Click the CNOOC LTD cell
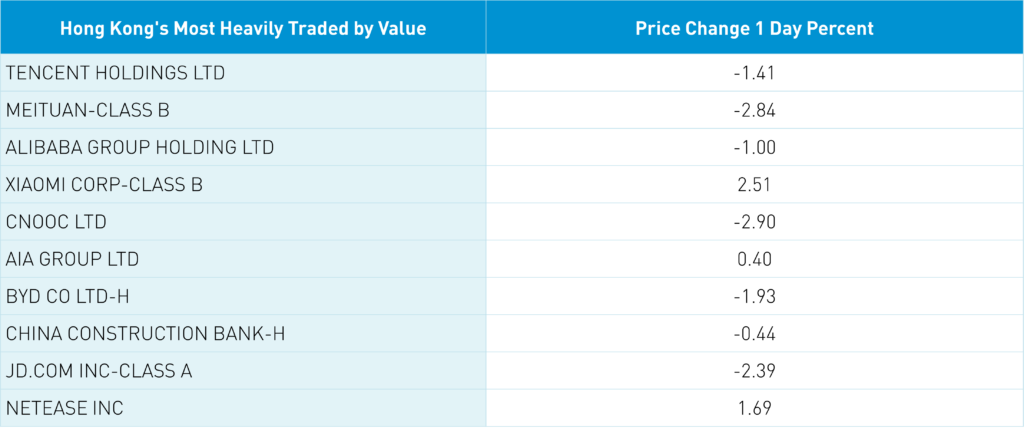Image resolution: width=1024 pixels, height=431 pixels. coord(56,221)
